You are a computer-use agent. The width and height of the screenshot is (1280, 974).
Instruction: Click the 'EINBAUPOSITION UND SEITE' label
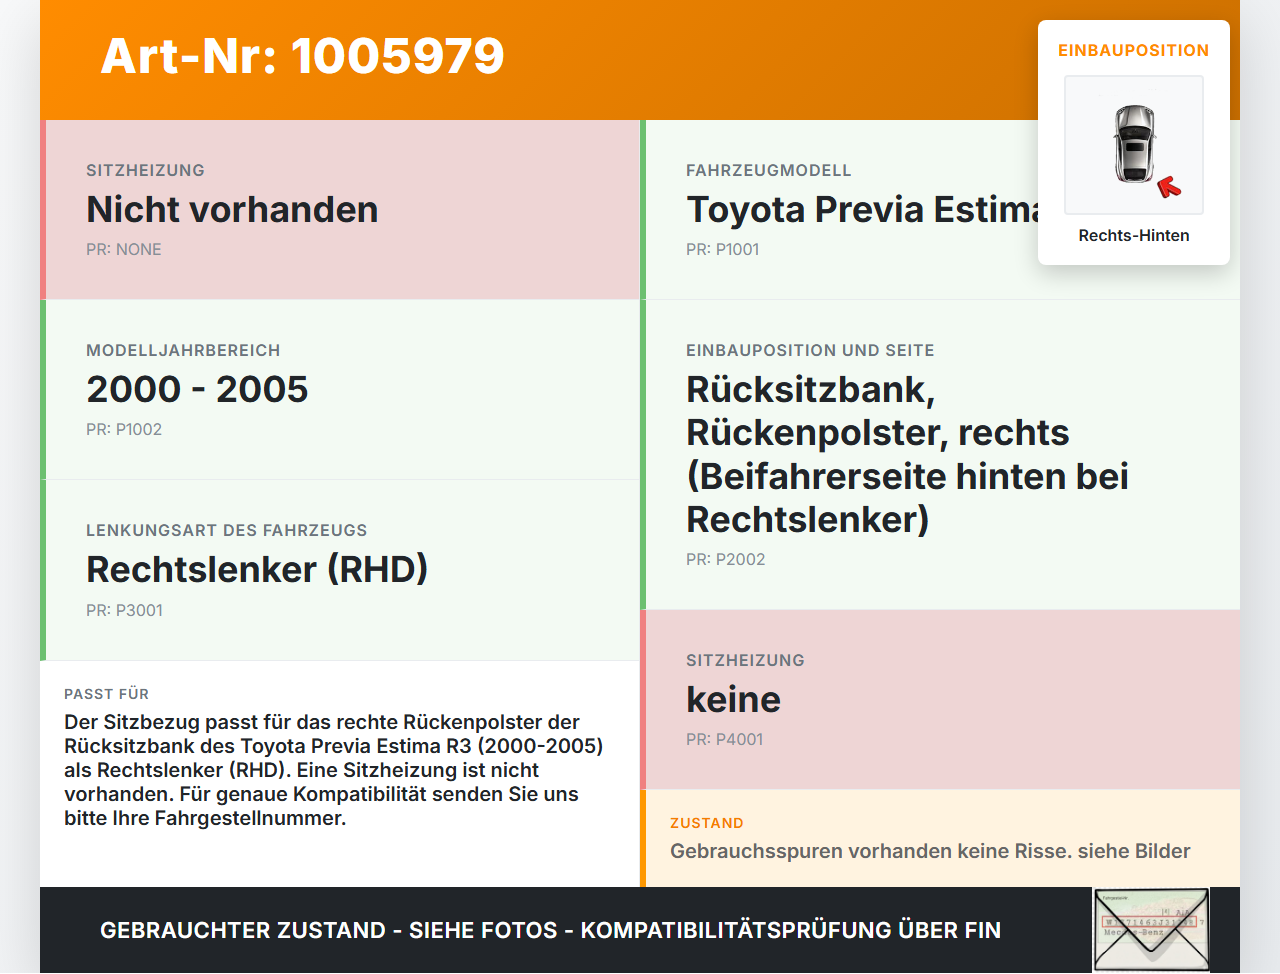pos(810,350)
